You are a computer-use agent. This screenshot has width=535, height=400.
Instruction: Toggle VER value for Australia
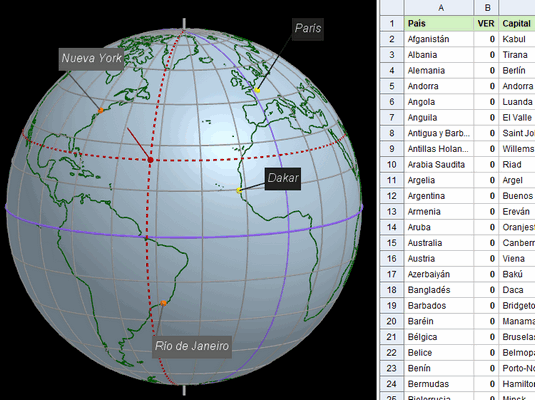[x=487, y=243]
